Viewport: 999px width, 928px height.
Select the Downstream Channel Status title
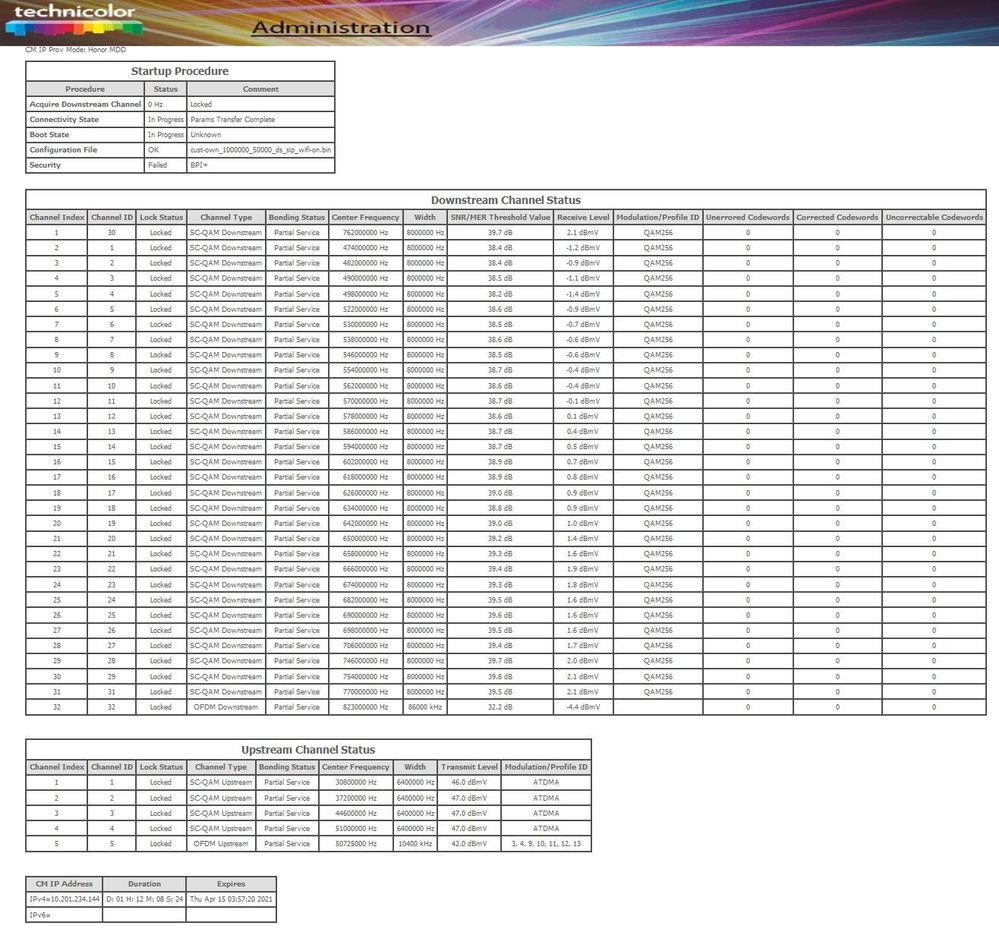506,200
